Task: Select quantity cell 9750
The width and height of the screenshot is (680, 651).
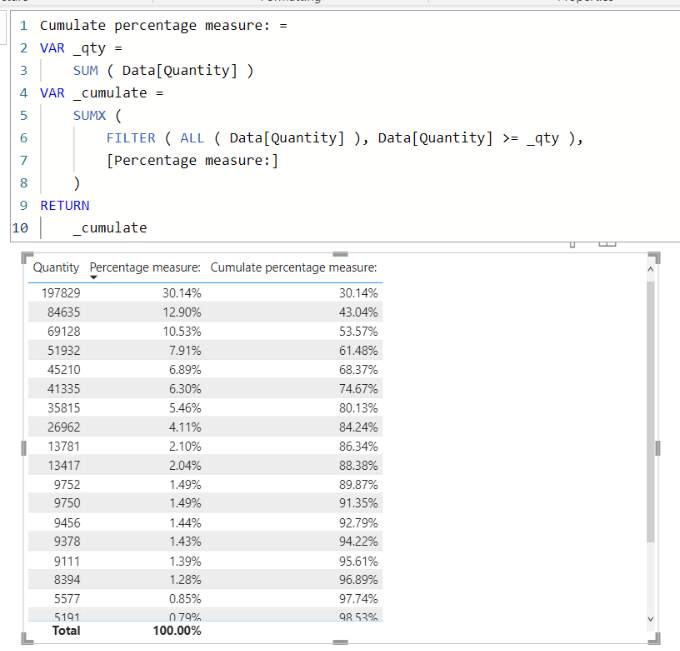Action: 67,503
